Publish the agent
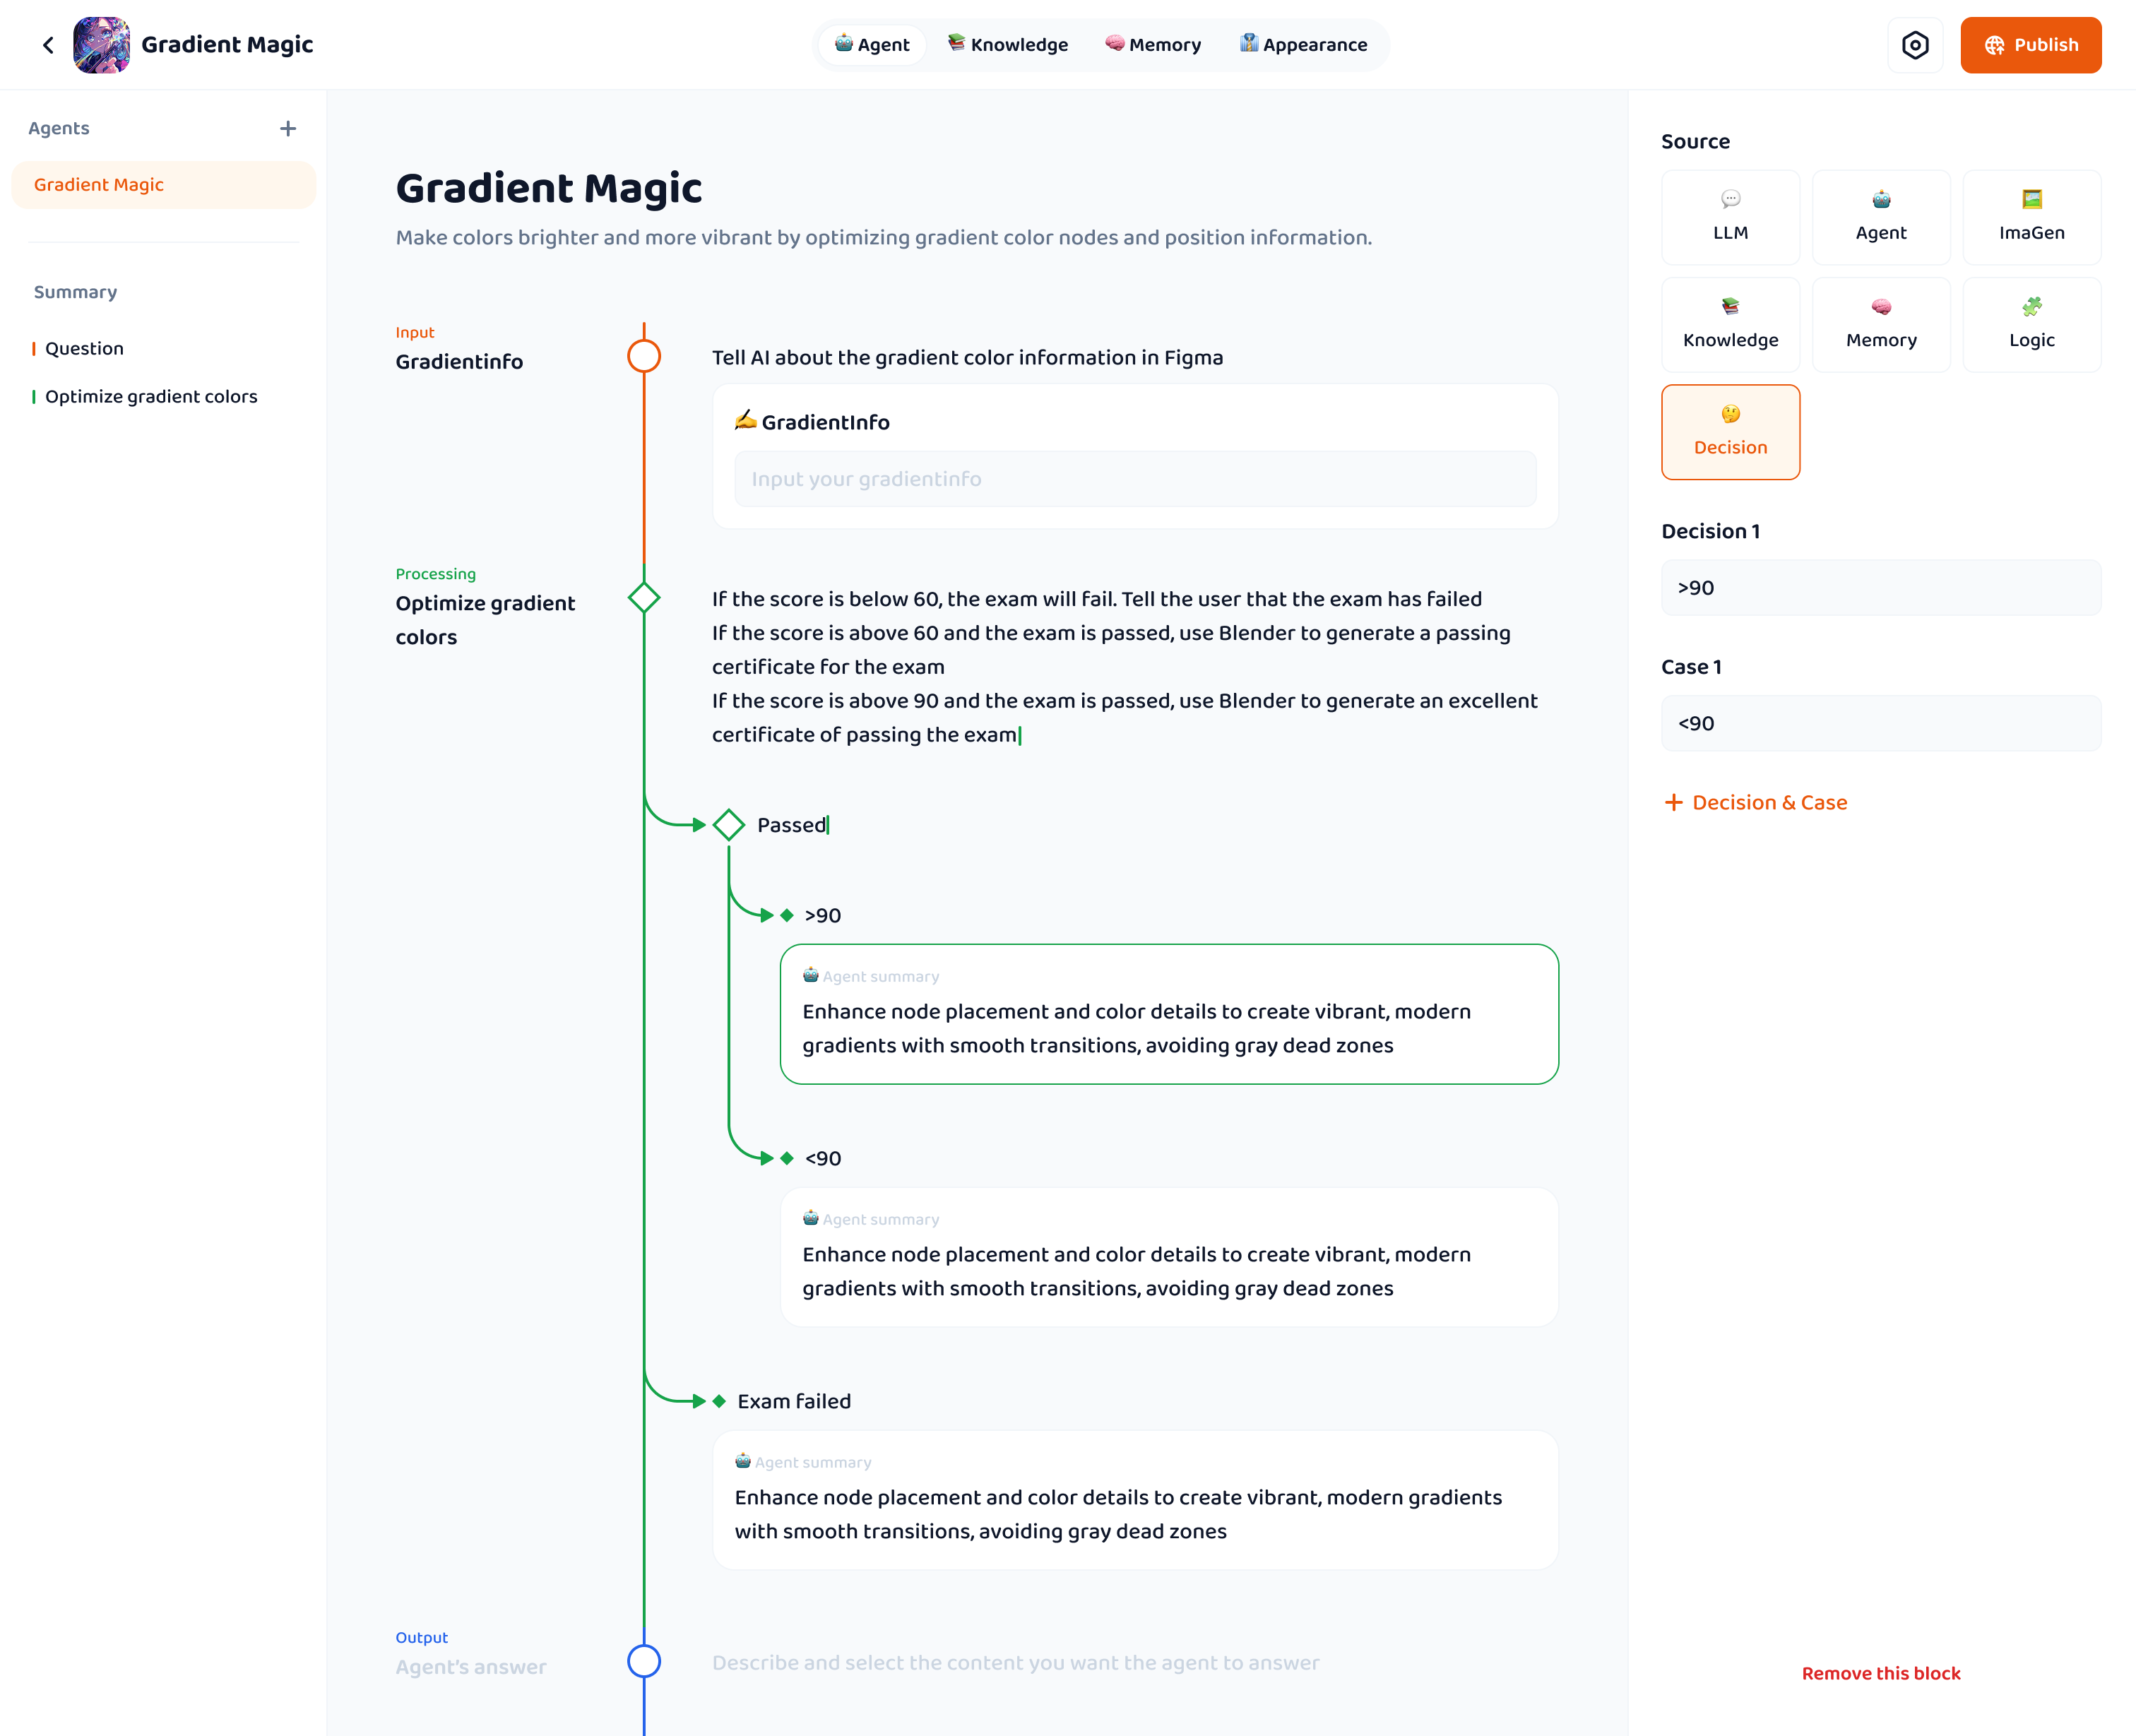The width and height of the screenshot is (2136, 1736). click(x=2030, y=45)
